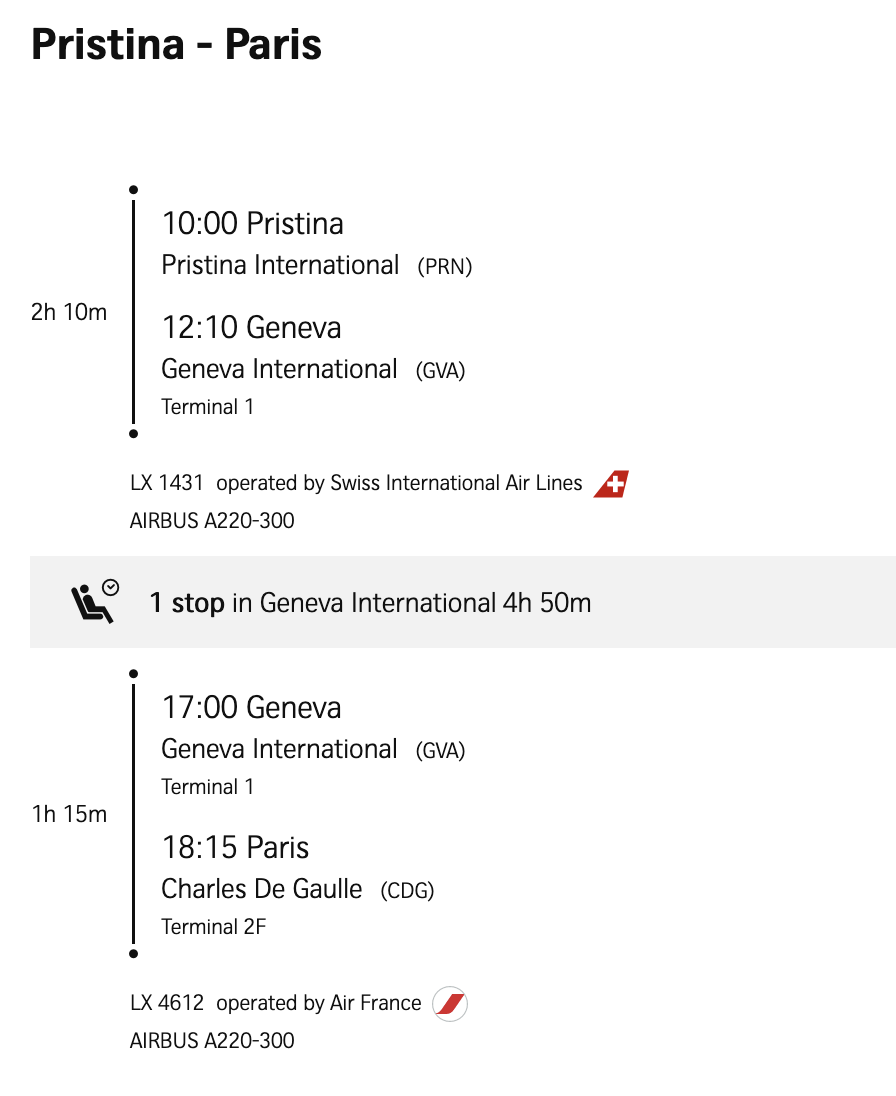
Task: Click flight number LX 1431
Action: pyautogui.click(x=167, y=483)
